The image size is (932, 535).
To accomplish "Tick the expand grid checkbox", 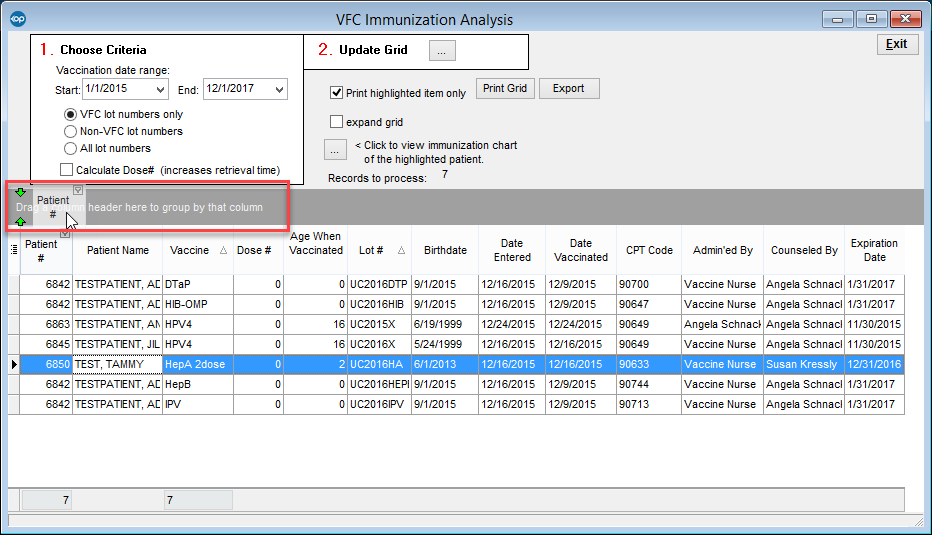I will pos(337,122).
